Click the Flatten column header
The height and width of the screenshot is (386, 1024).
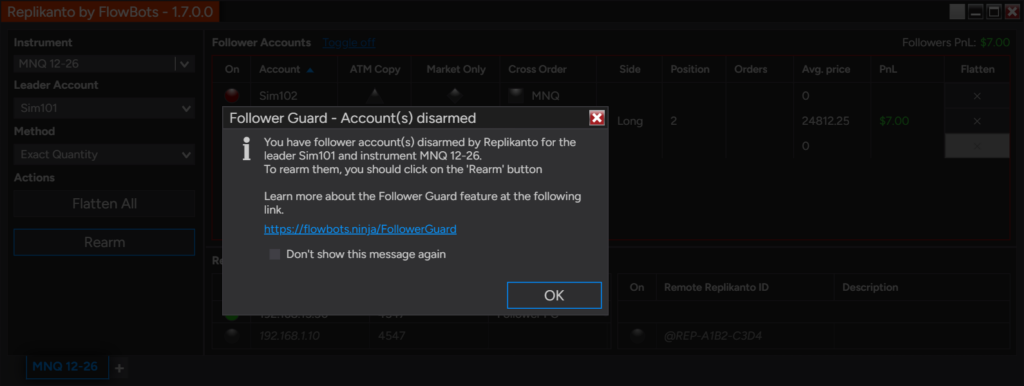point(978,69)
